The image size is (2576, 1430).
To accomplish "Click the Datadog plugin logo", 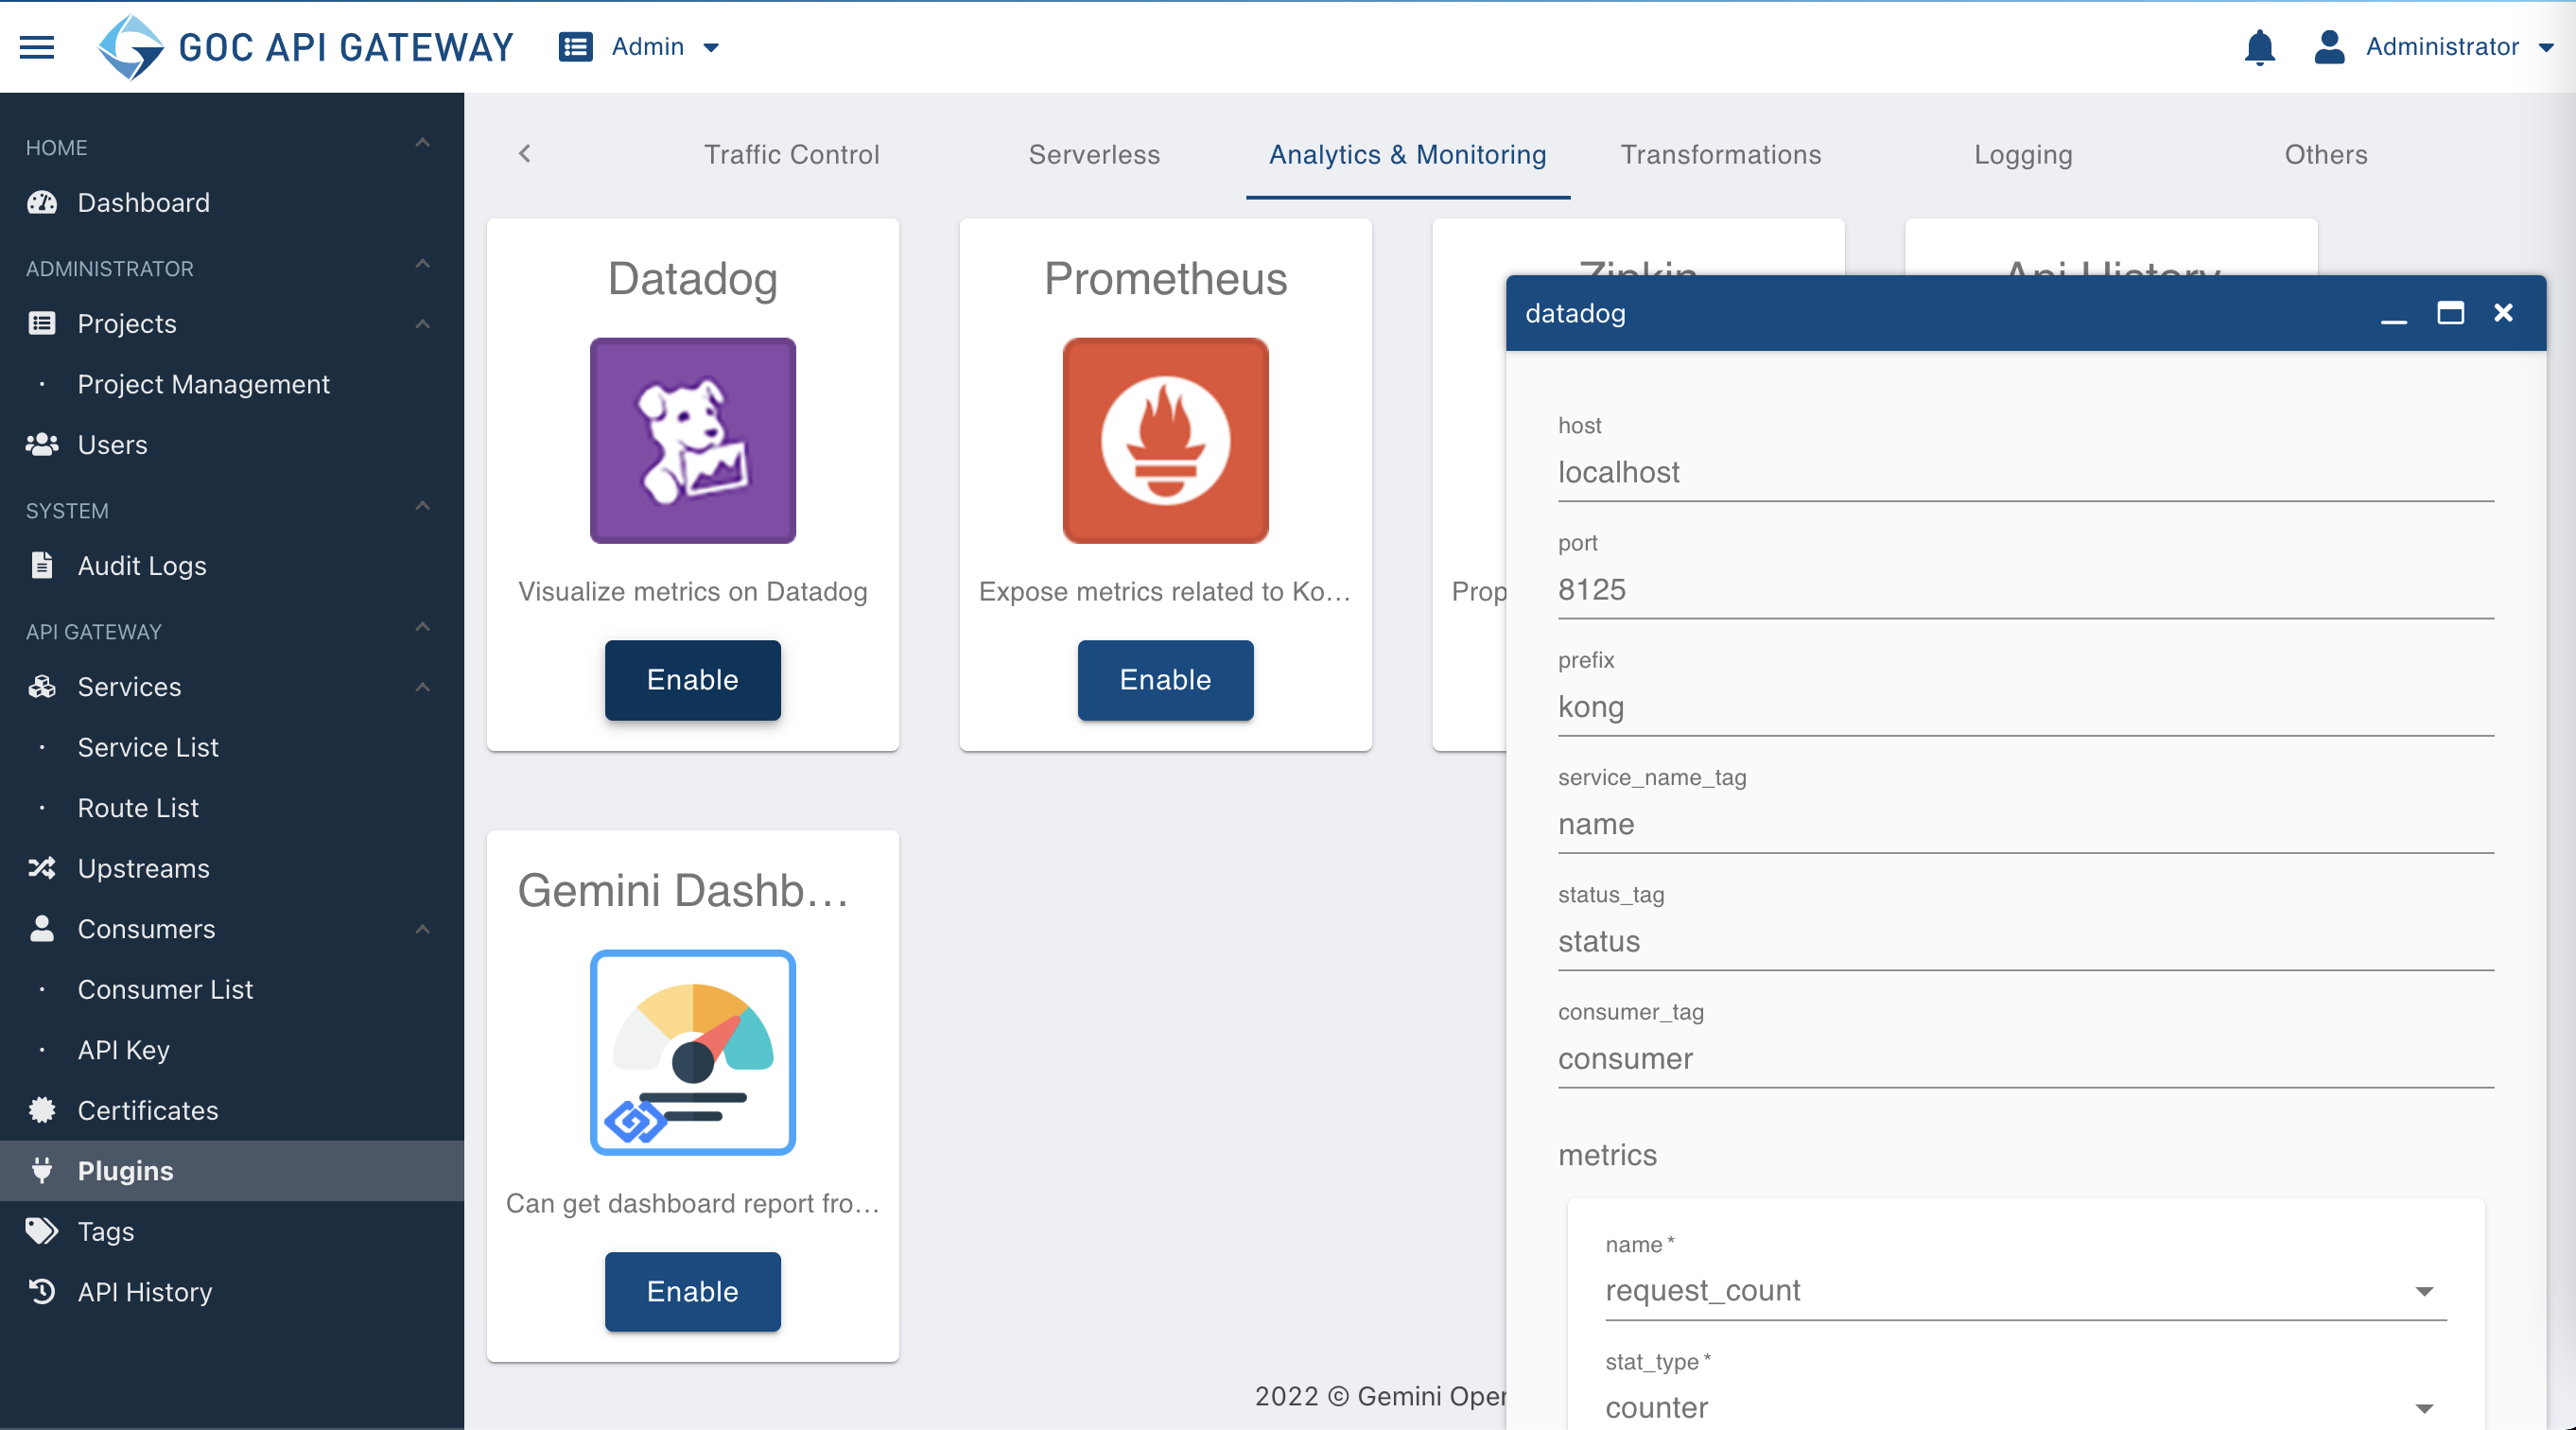I will tap(692, 440).
